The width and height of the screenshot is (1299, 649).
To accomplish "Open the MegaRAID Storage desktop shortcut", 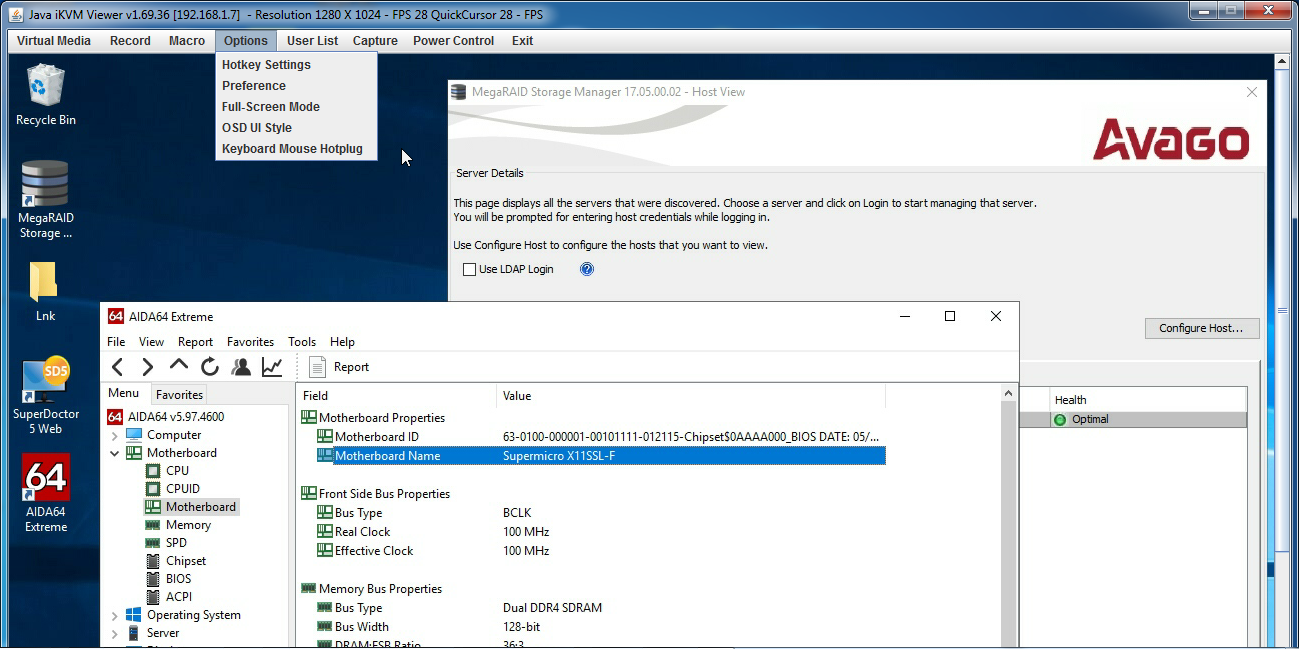I will (45, 199).
